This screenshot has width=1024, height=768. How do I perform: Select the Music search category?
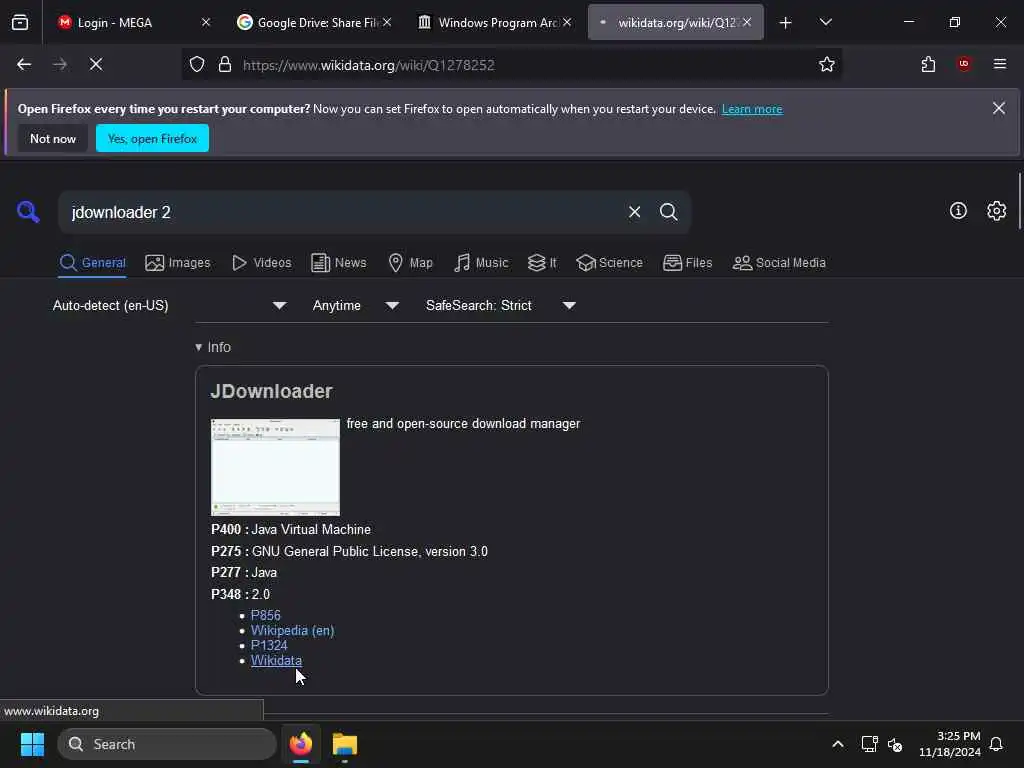[481, 263]
